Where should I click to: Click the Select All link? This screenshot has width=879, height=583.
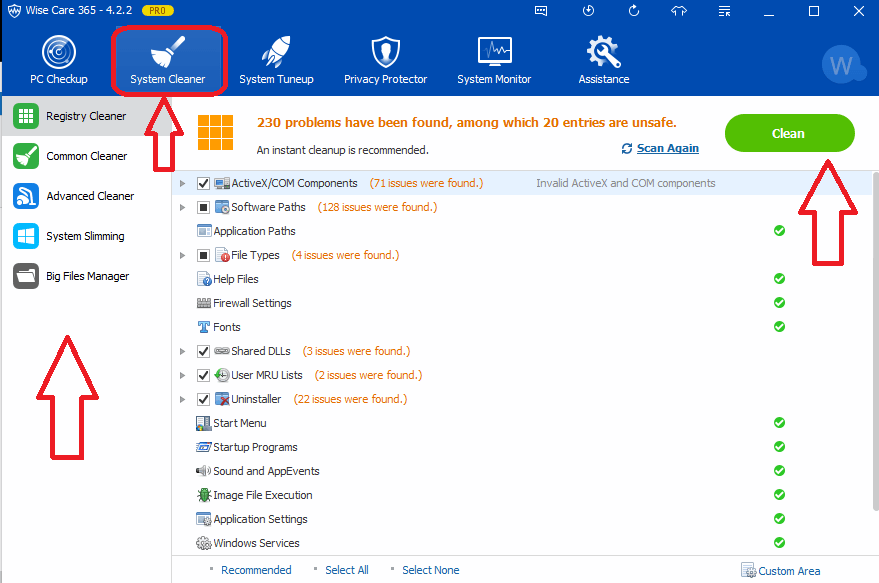click(x=347, y=570)
